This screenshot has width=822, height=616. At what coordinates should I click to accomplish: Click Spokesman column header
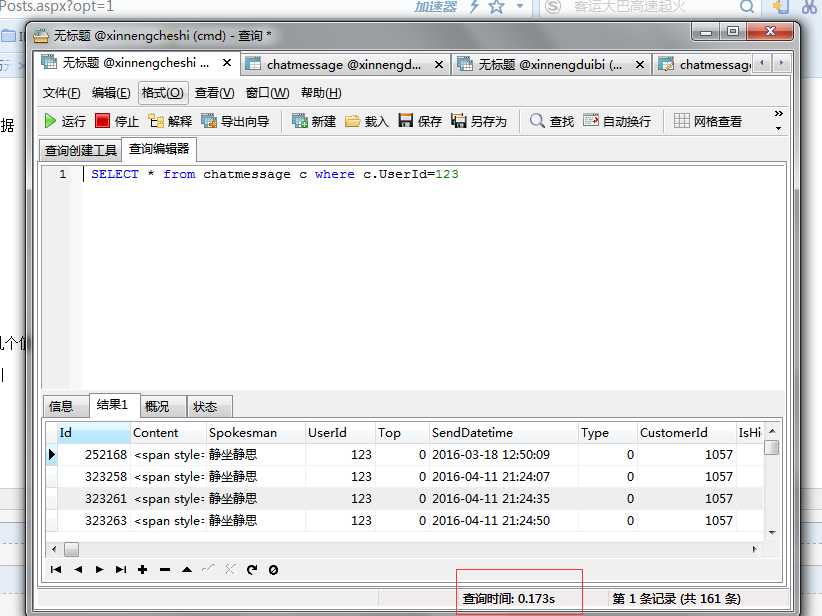point(255,433)
